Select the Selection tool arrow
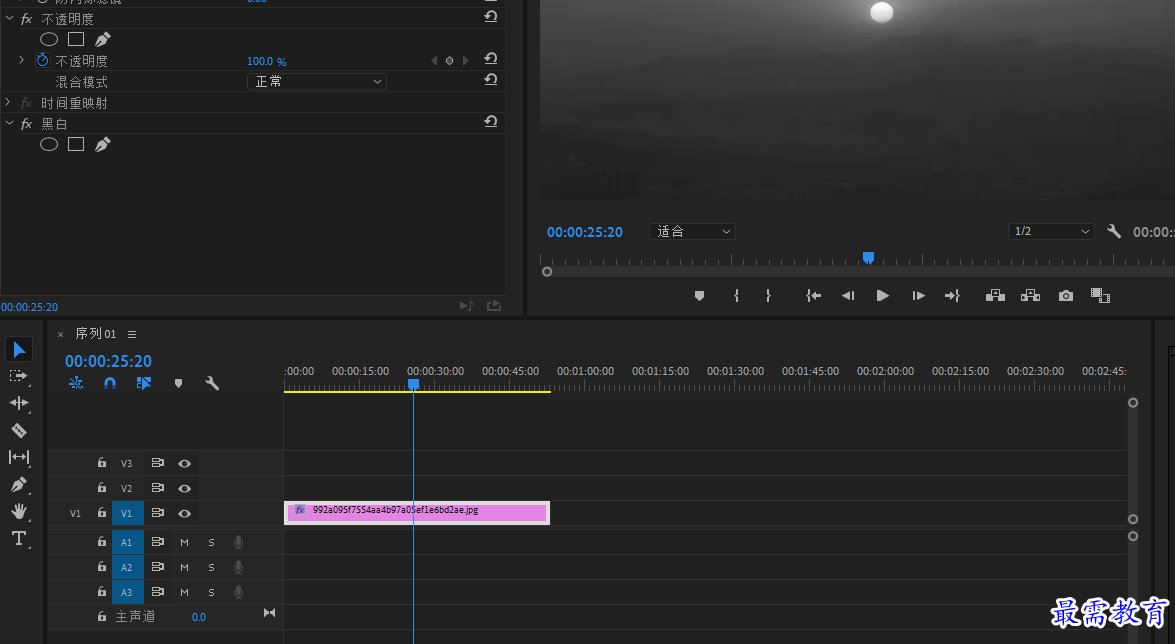 click(x=19, y=349)
